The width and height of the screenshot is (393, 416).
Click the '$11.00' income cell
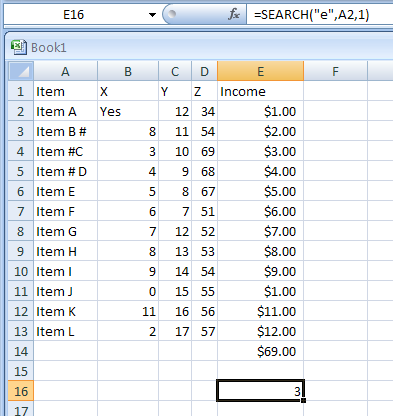point(260,311)
